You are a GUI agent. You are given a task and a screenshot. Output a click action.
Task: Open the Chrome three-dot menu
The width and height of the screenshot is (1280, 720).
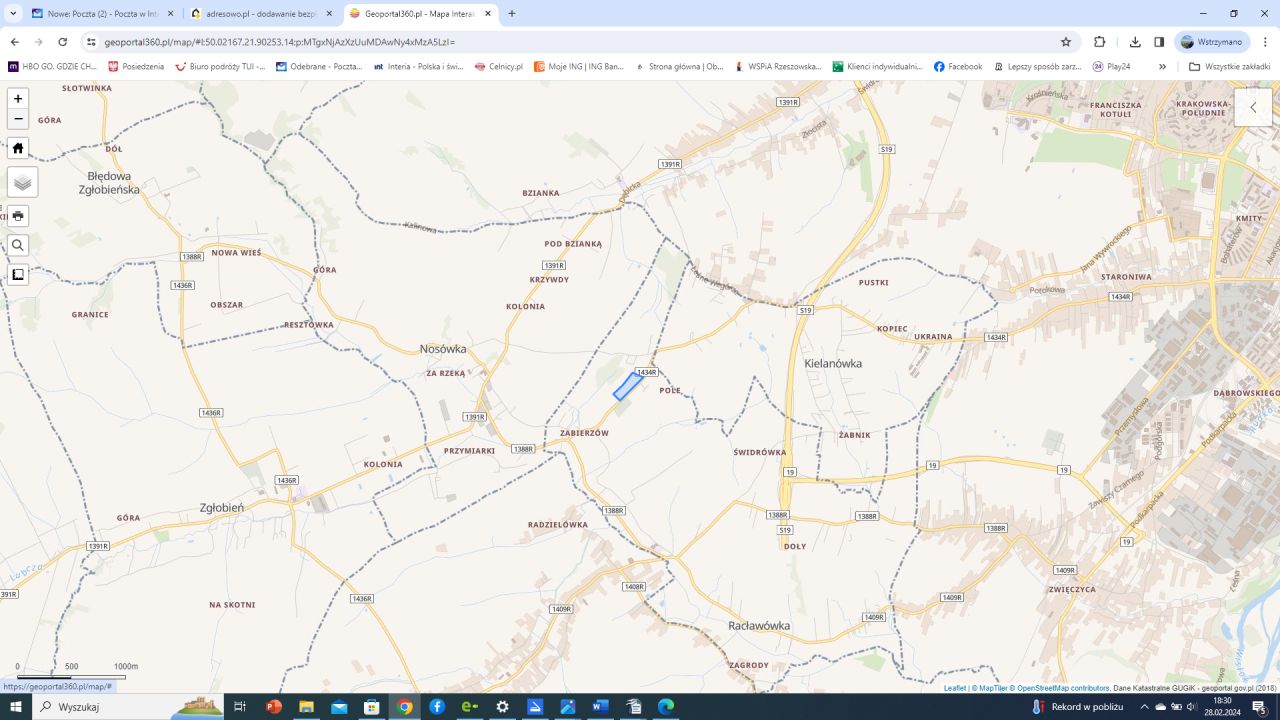pyautogui.click(x=1265, y=42)
